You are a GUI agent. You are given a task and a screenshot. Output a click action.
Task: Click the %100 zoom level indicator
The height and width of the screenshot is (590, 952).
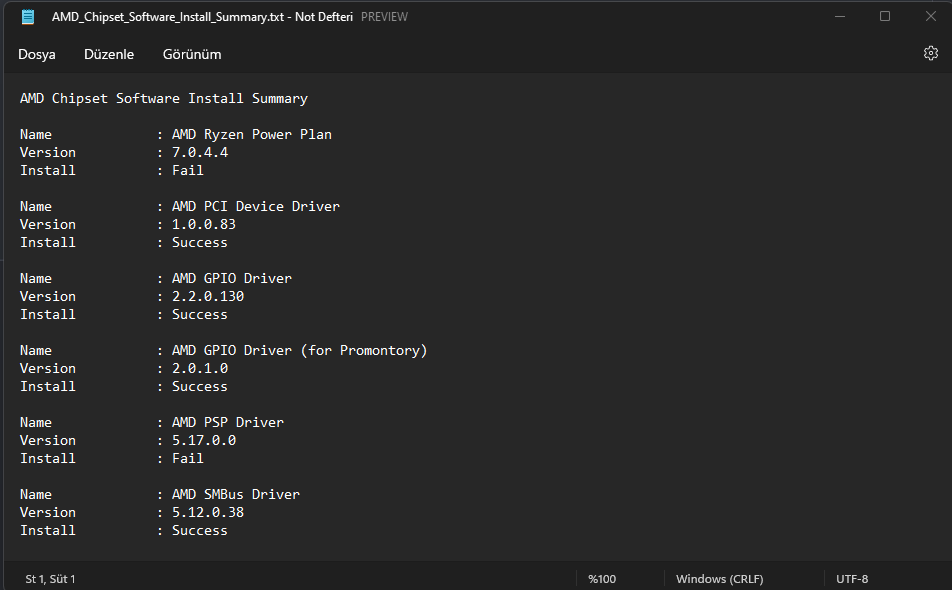pos(602,579)
